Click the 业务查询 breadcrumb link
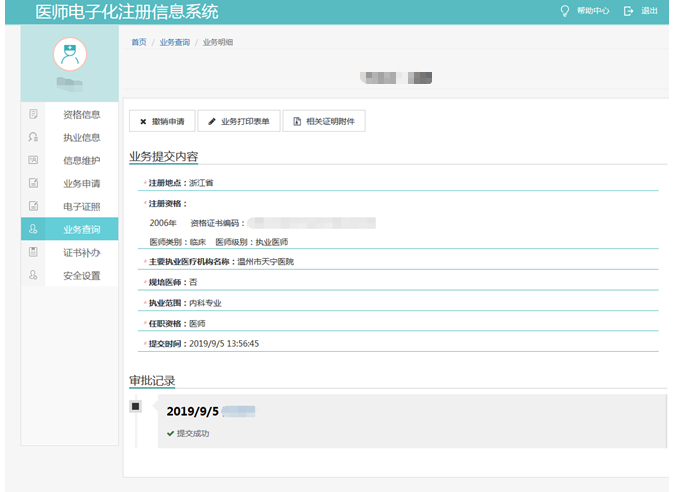The height and width of the screenshot is (492, 675). [x=174, y=42]
